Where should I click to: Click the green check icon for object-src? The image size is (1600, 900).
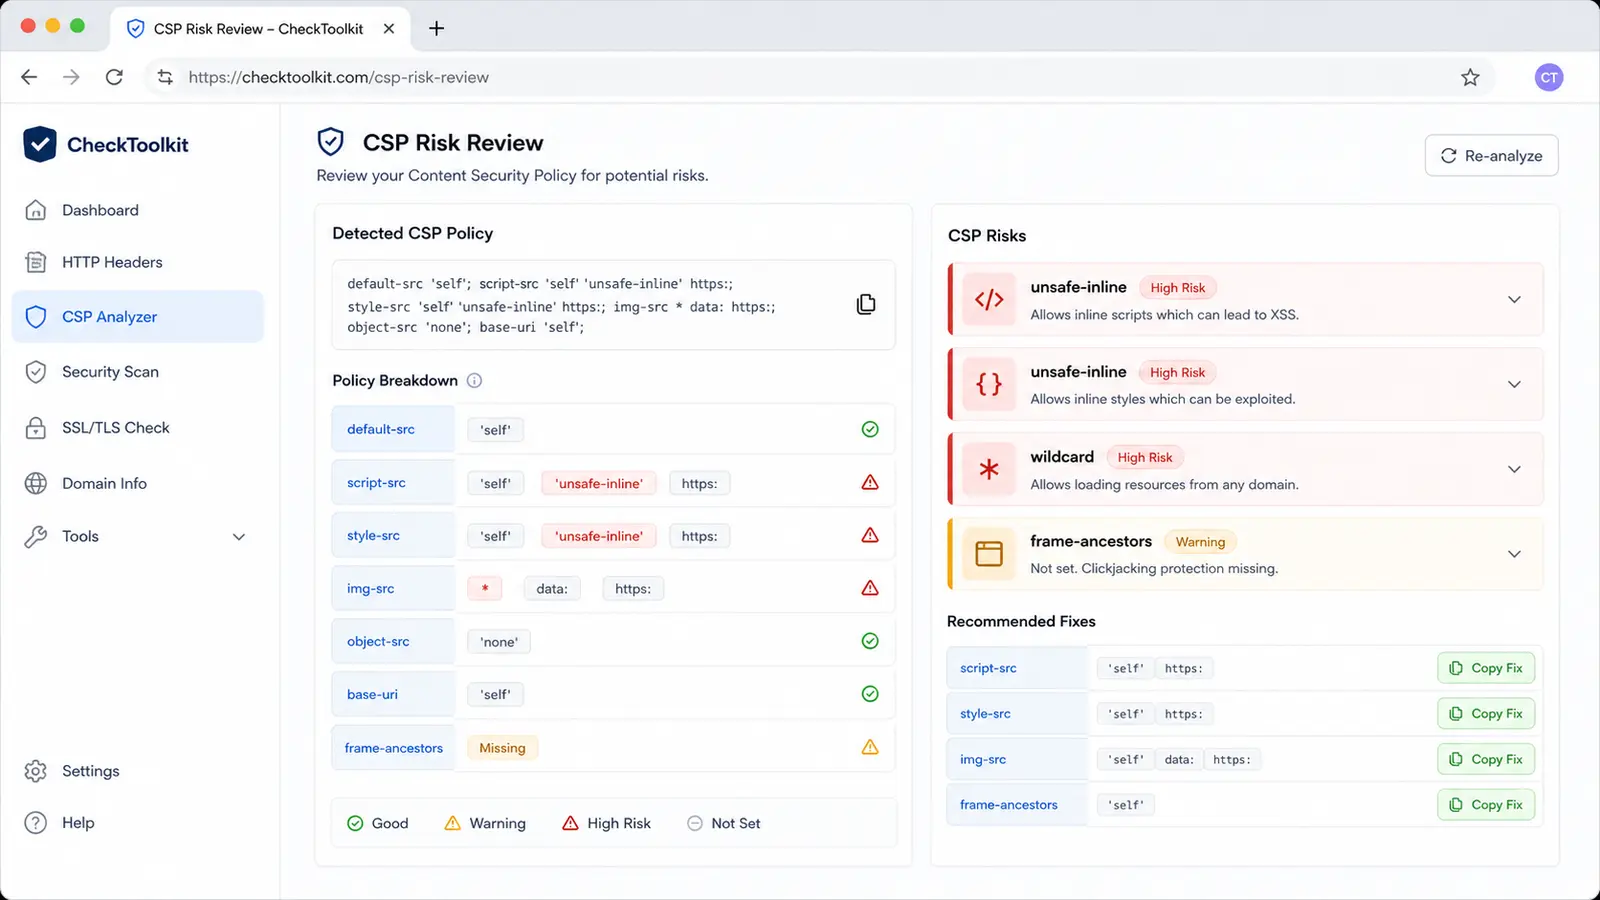[870, 641]
